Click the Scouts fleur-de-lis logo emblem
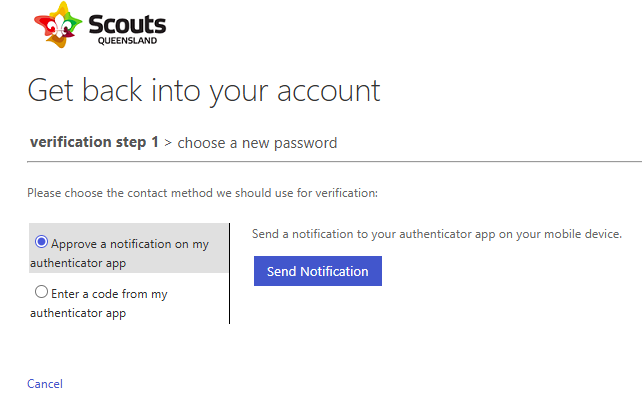The height and width of the screenshot is (398, 642). click(x=58, y=25)
